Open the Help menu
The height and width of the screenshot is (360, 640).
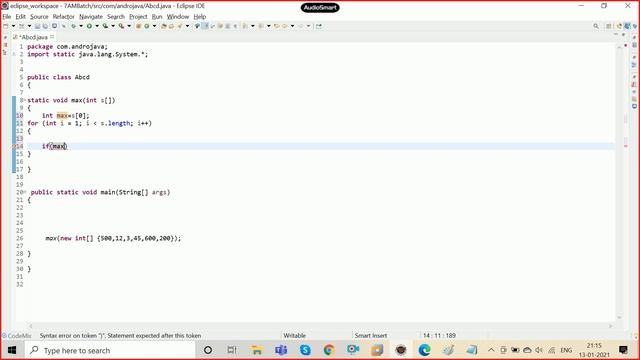[200, 17]
